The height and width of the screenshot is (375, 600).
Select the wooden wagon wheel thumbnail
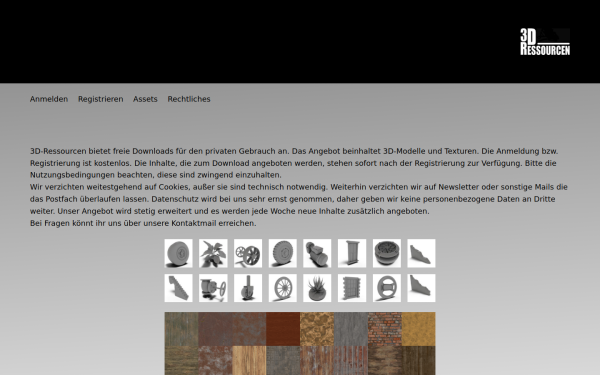[x=283, y=288]
